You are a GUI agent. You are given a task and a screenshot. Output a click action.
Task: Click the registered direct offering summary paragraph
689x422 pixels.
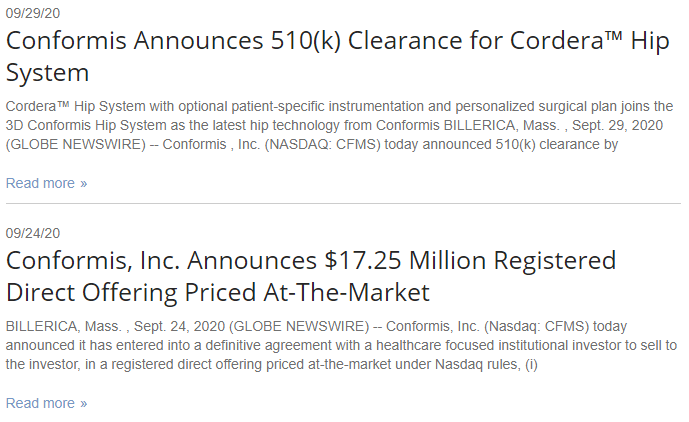point(341,345)
